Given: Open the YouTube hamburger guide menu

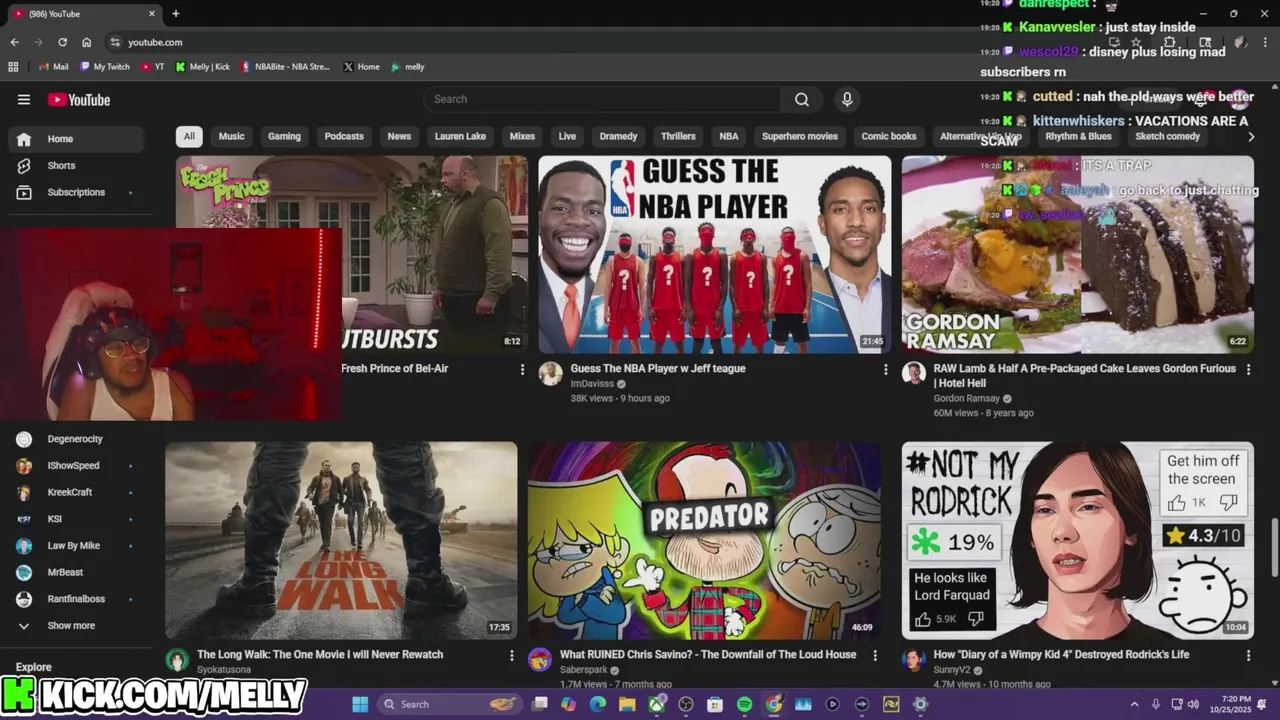Looking at the screenshot, I should pos(24,99).
